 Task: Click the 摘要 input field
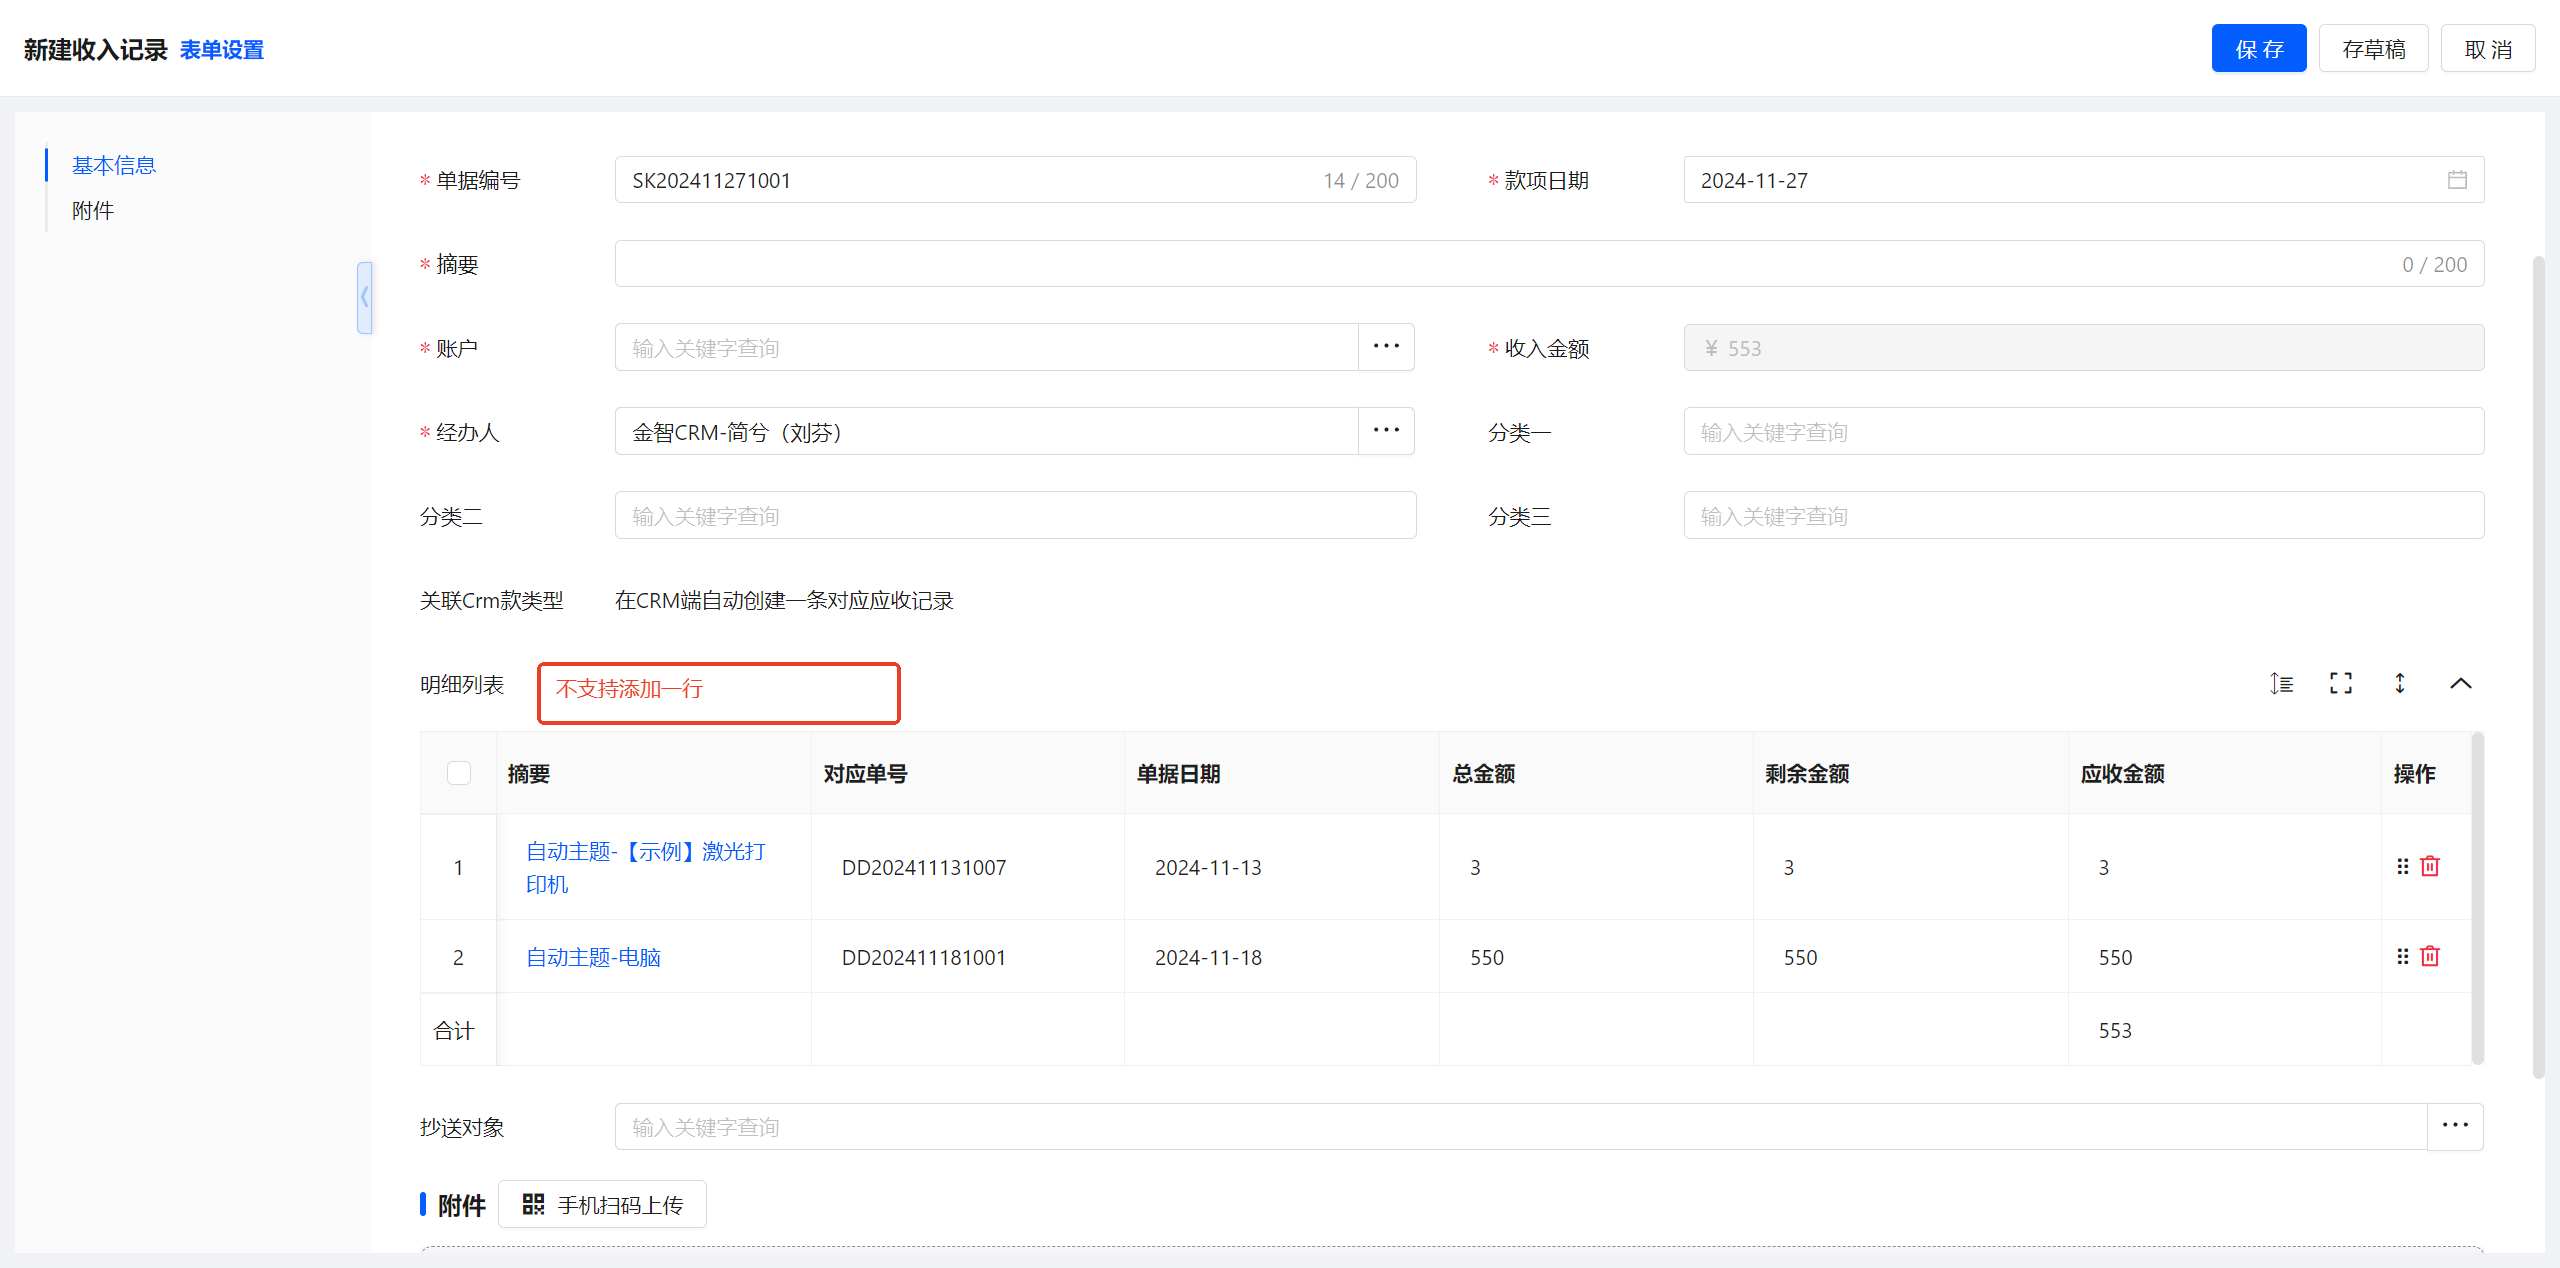[1500, 264]
